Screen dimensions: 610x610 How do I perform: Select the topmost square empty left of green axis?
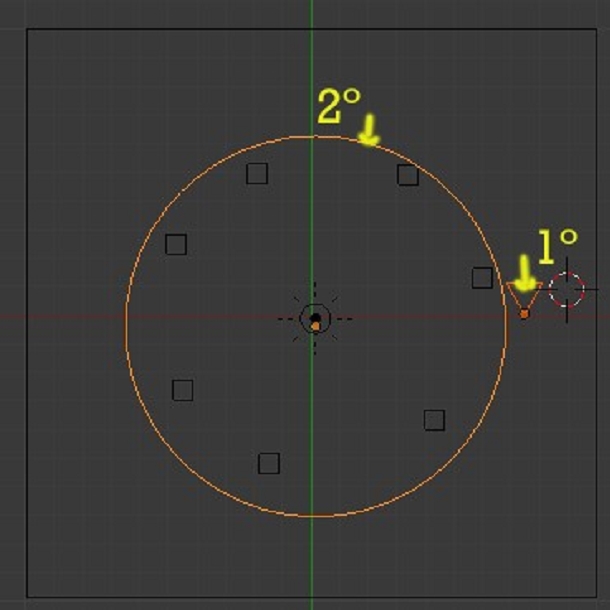coord(257,174)
